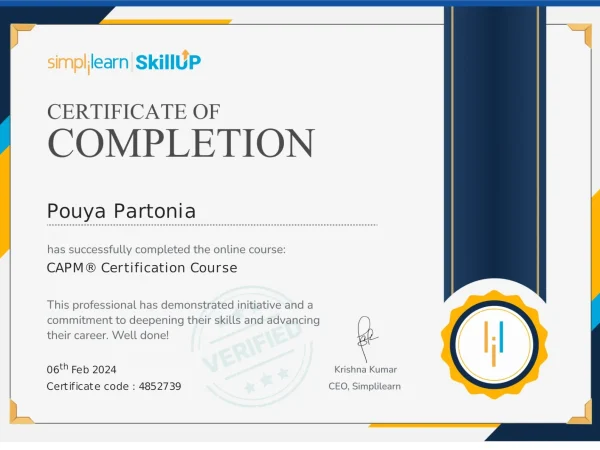Click the SkillUP logo text
The image size is (600, 450).
tap(168, 62)
